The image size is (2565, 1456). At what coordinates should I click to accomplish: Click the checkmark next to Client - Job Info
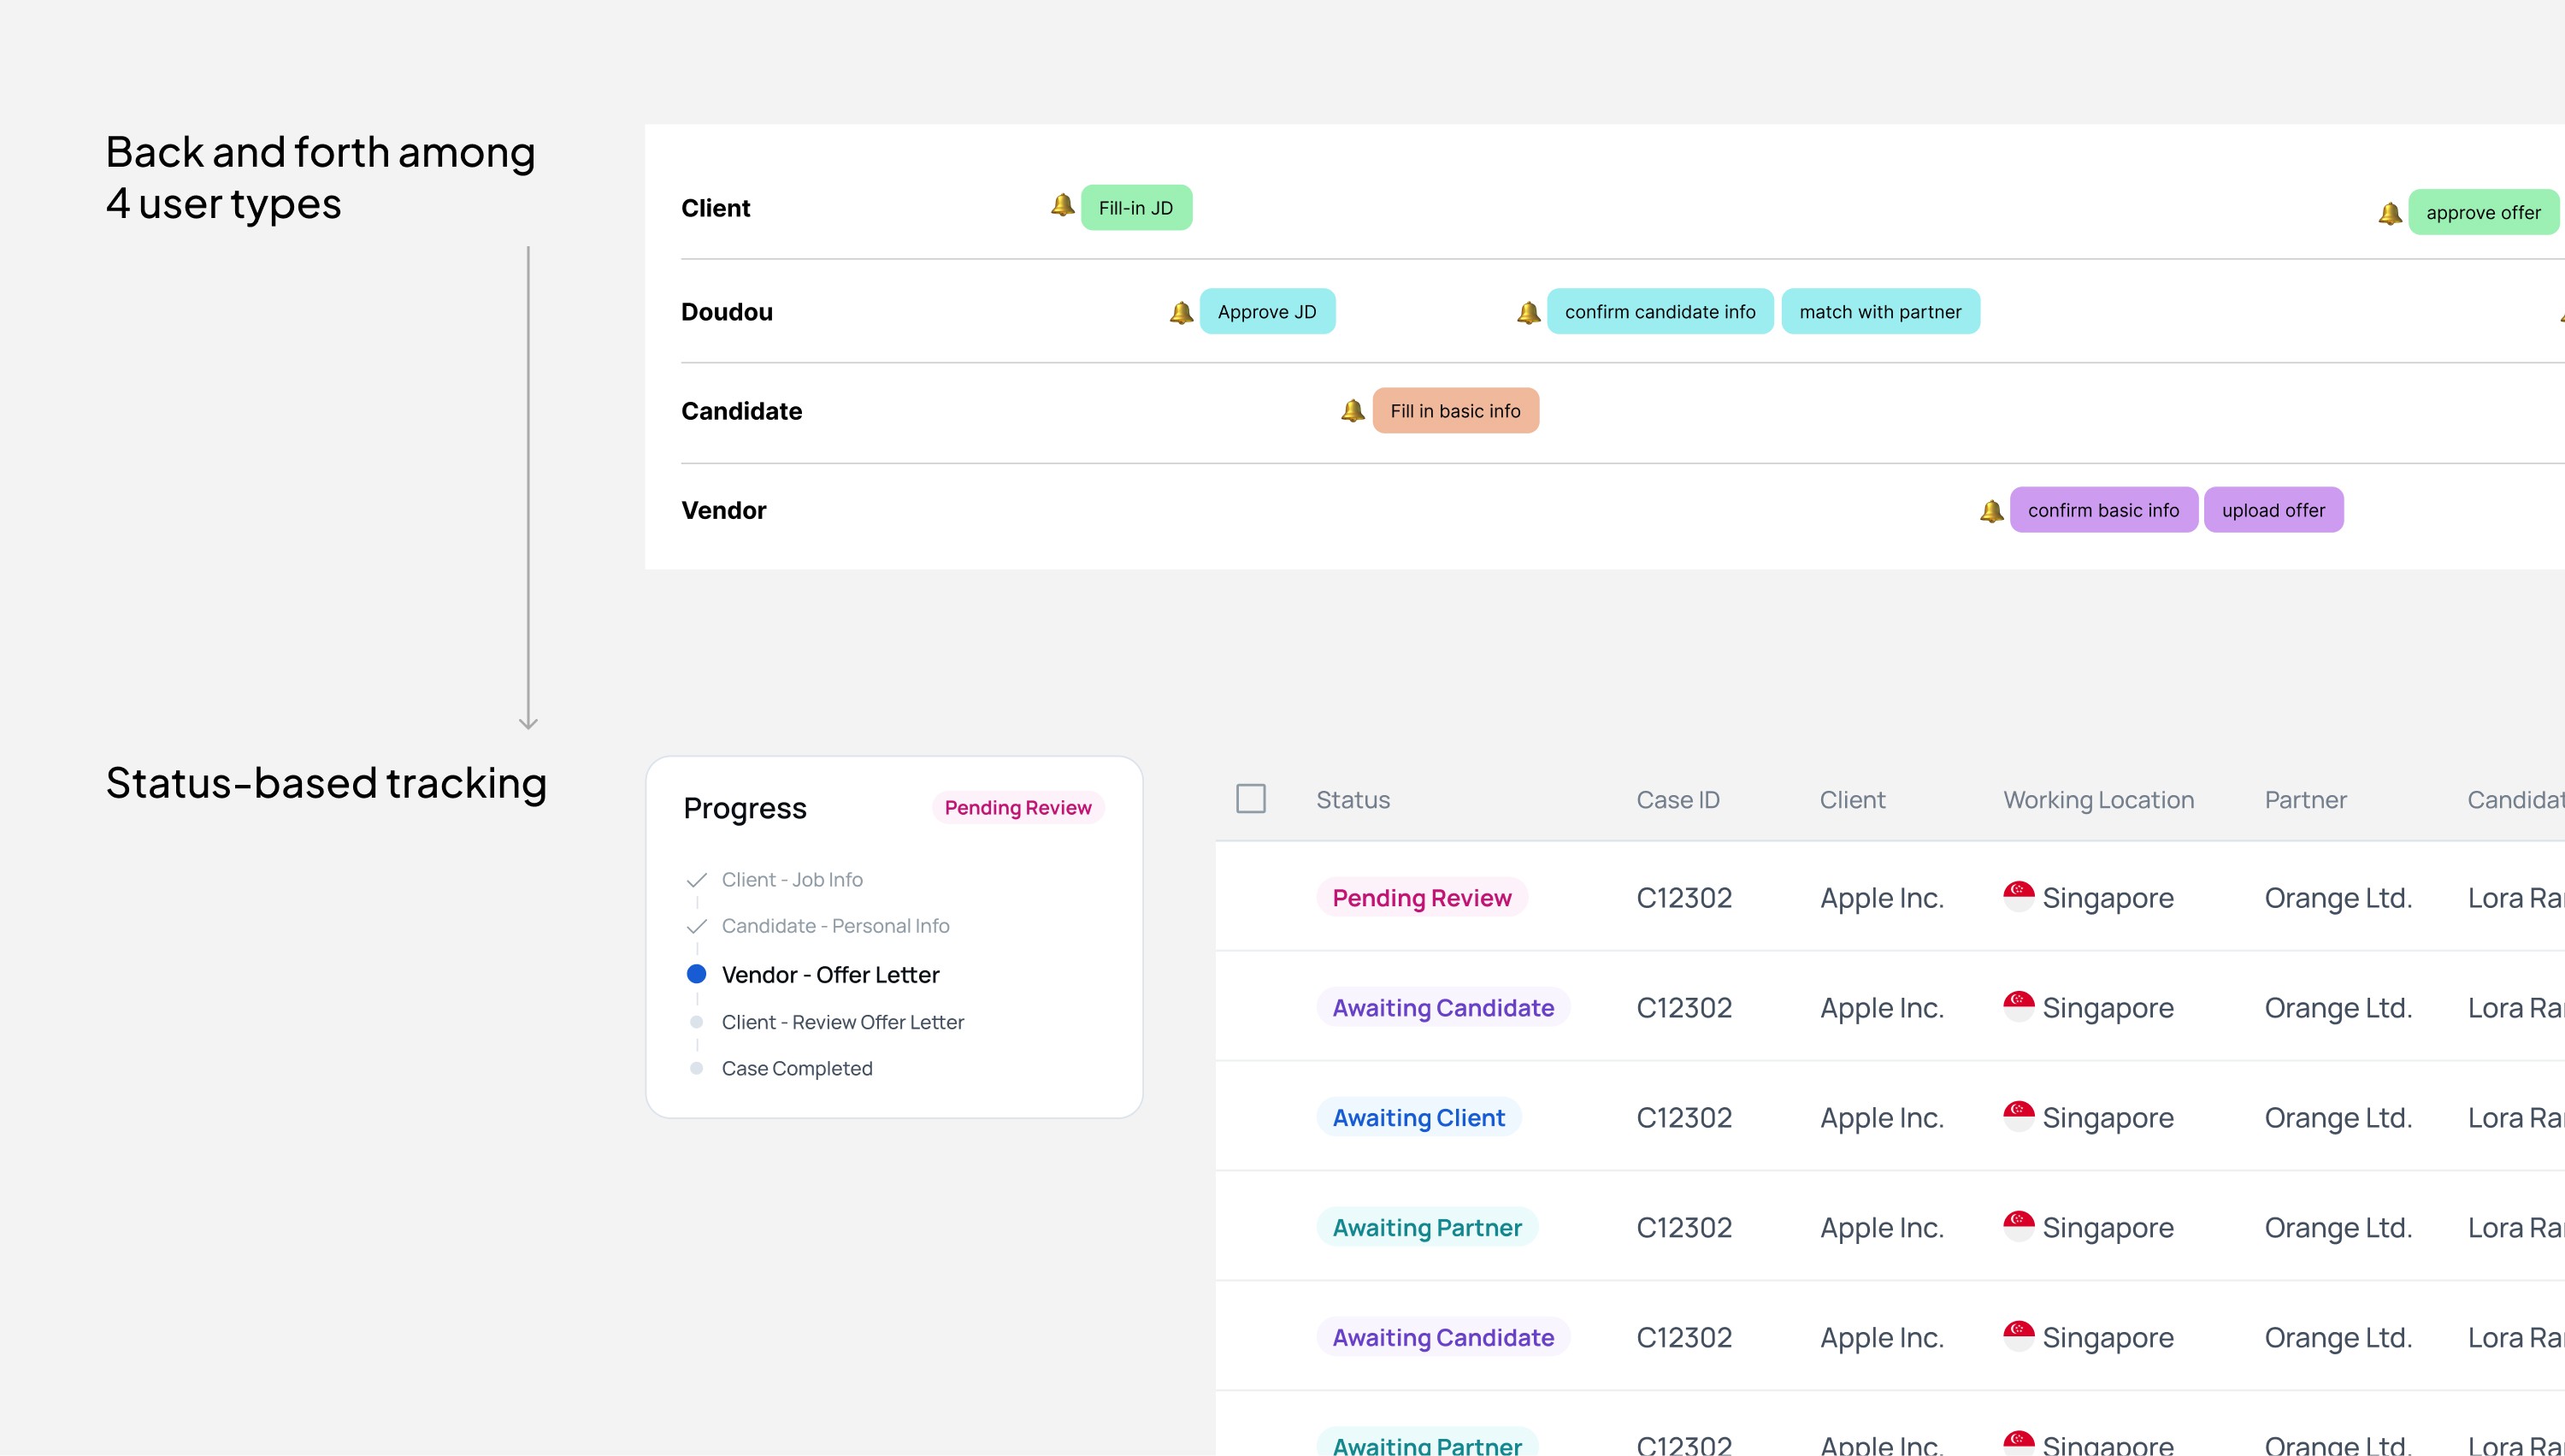click(x=697, y=880)
